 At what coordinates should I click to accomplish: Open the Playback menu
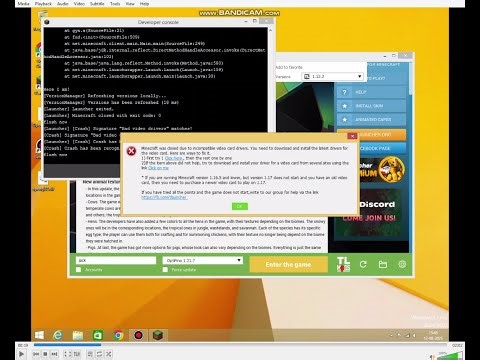click(x=43, y=4)
